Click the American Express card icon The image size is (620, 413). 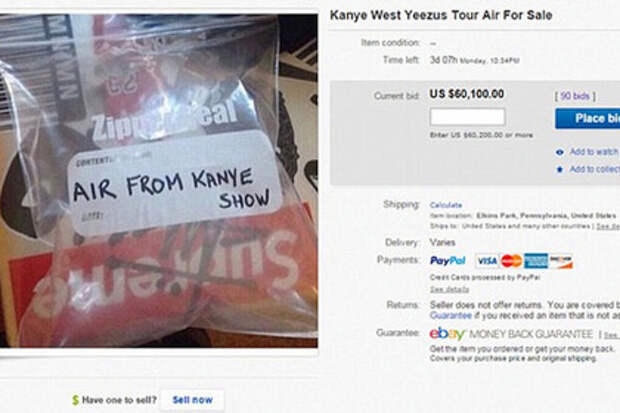click(x=536, y=261)
